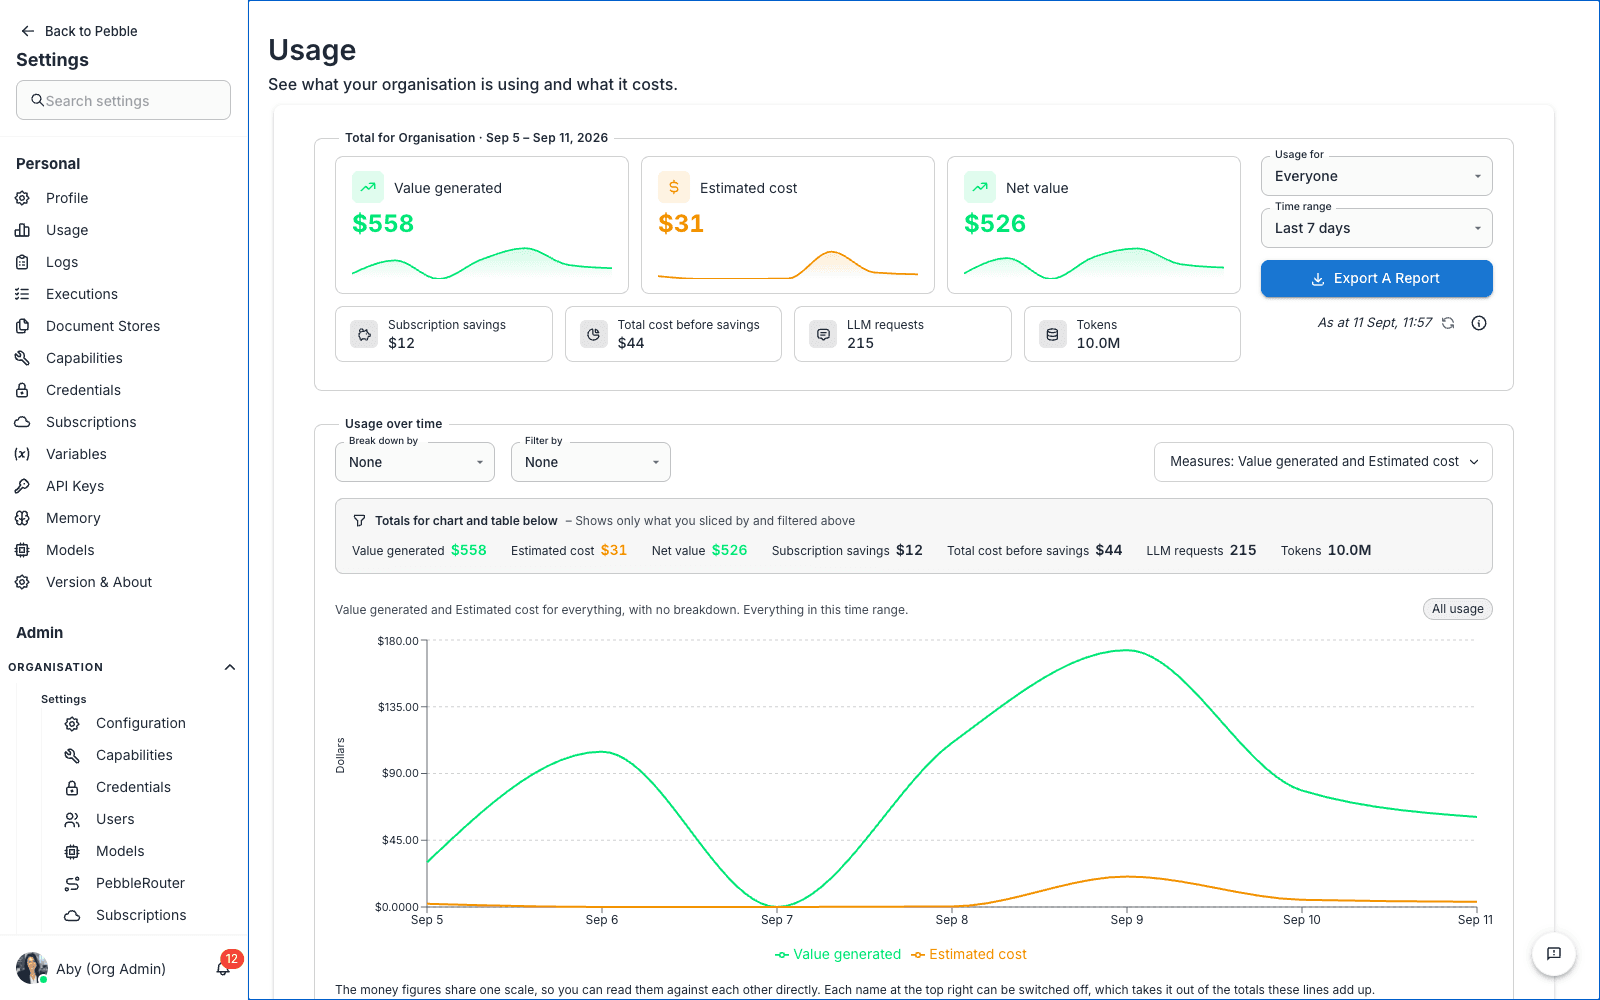
Task: Click the Tokens database icon
Action: coord(1053,335)
